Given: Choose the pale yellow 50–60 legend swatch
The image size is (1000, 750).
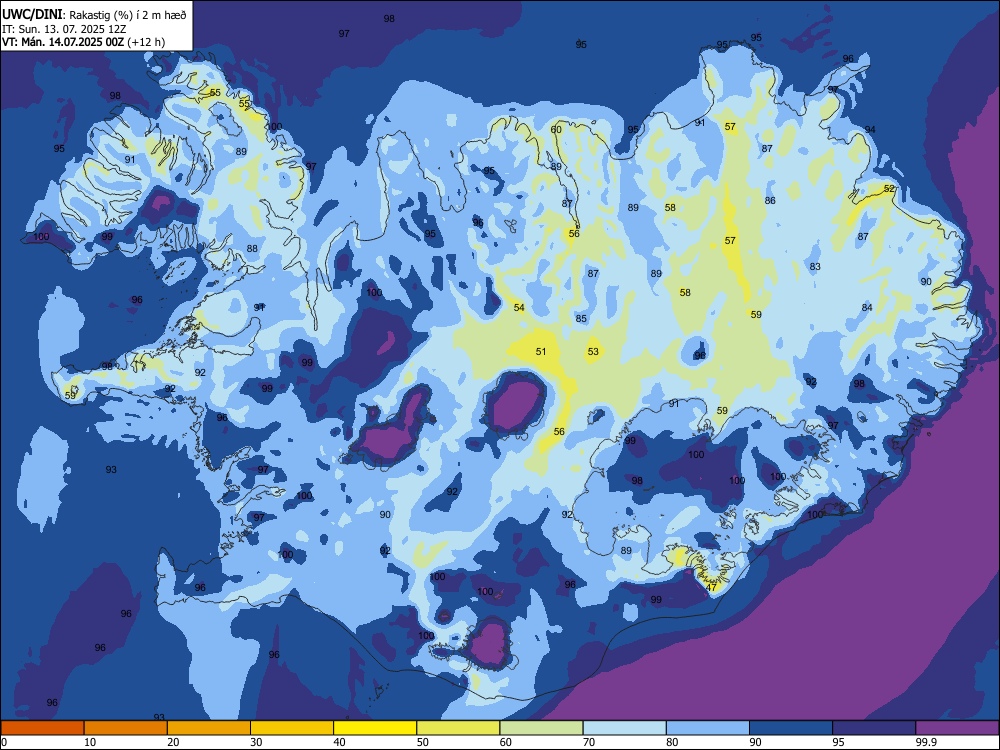Looking at the screenshot, I should pyautogui.click(x=458, y=728).
